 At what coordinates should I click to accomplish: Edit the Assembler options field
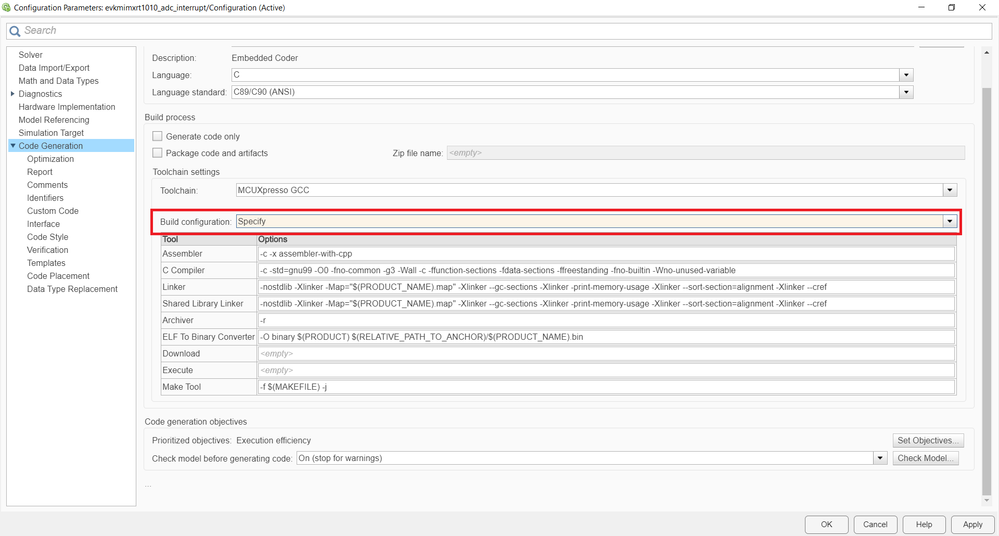(x=606, y=254)
